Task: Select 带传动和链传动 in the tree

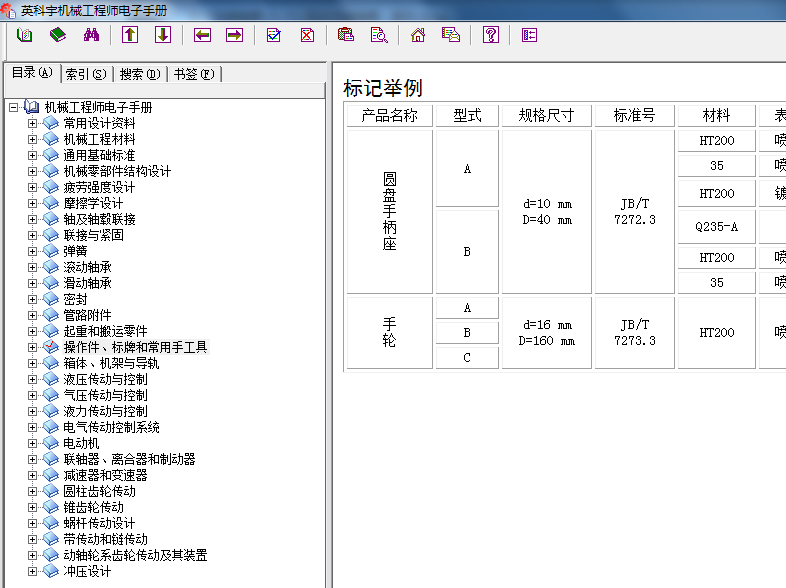Action: coord(105,540)
